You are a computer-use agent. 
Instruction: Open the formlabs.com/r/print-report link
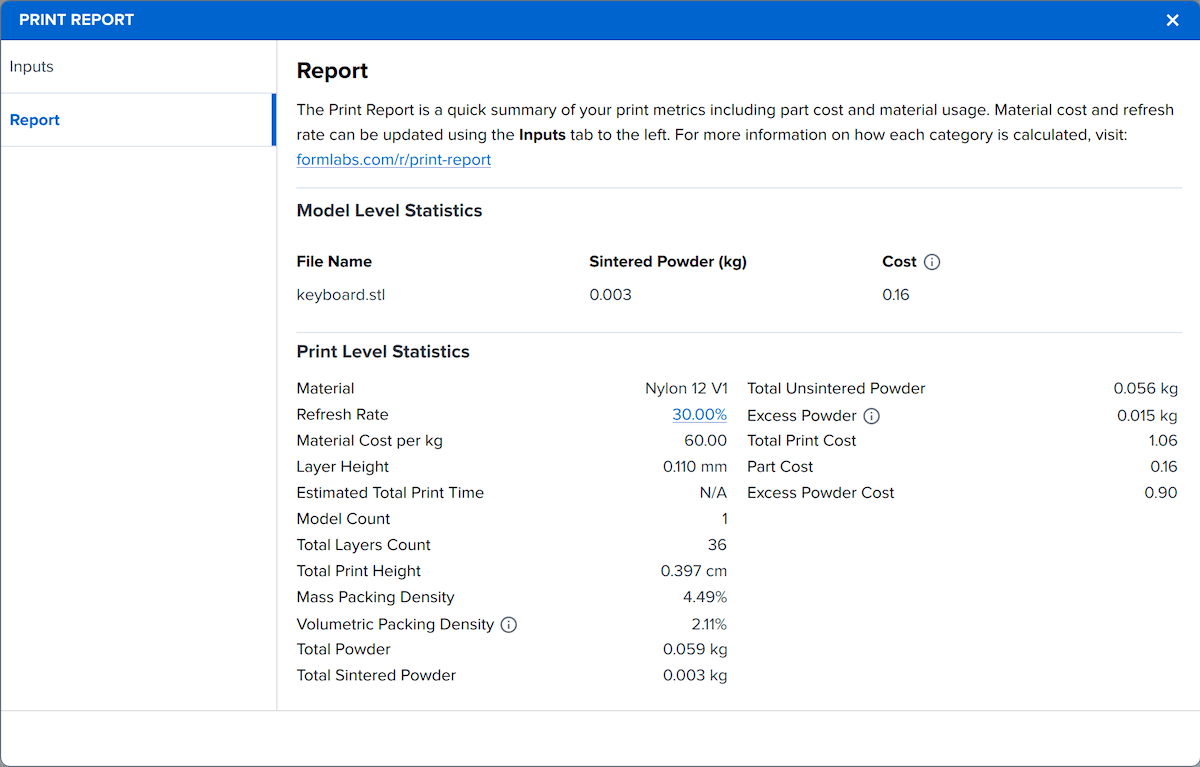[394, 159]
